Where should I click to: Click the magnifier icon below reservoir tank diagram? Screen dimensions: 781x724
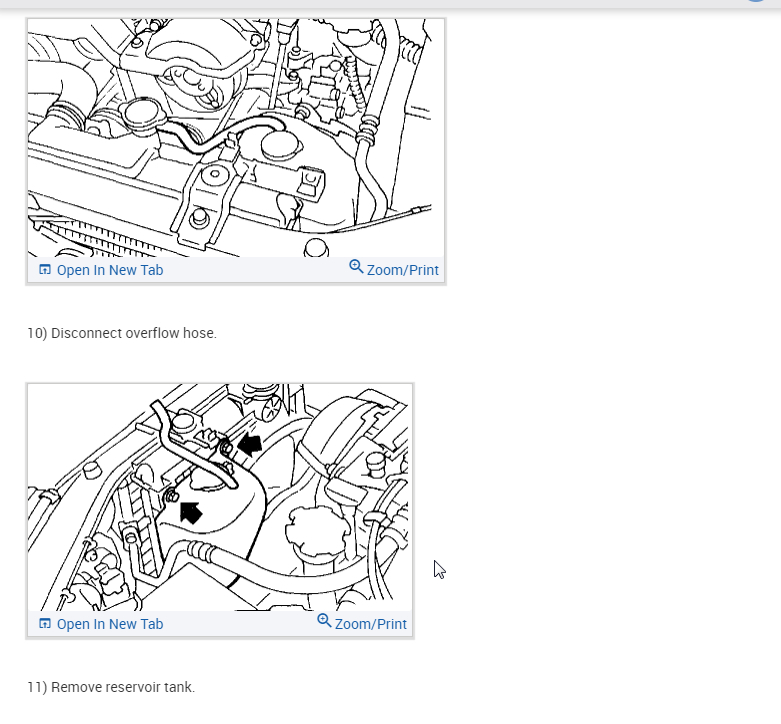pos(324,620)
